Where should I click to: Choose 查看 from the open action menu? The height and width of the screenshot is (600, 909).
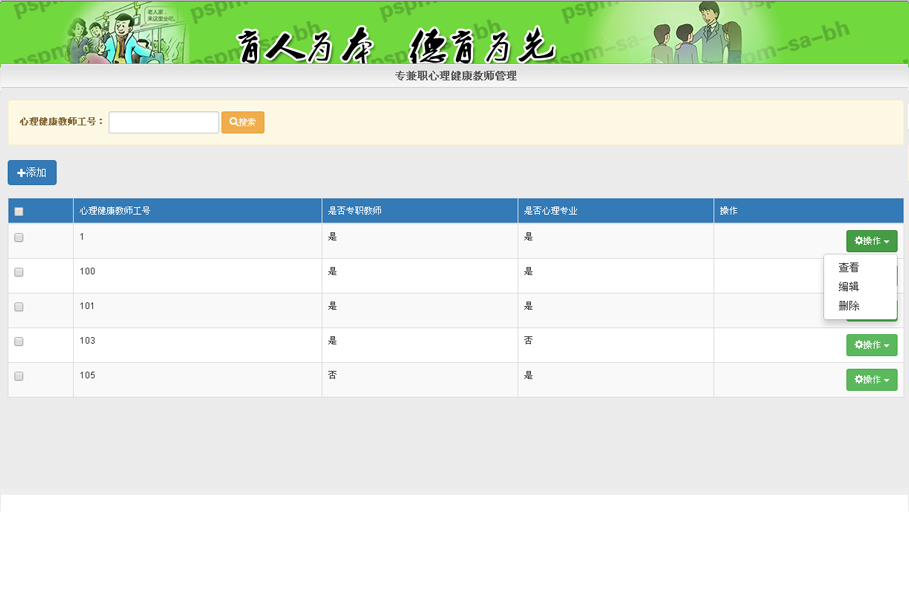[x=849, y=268]
